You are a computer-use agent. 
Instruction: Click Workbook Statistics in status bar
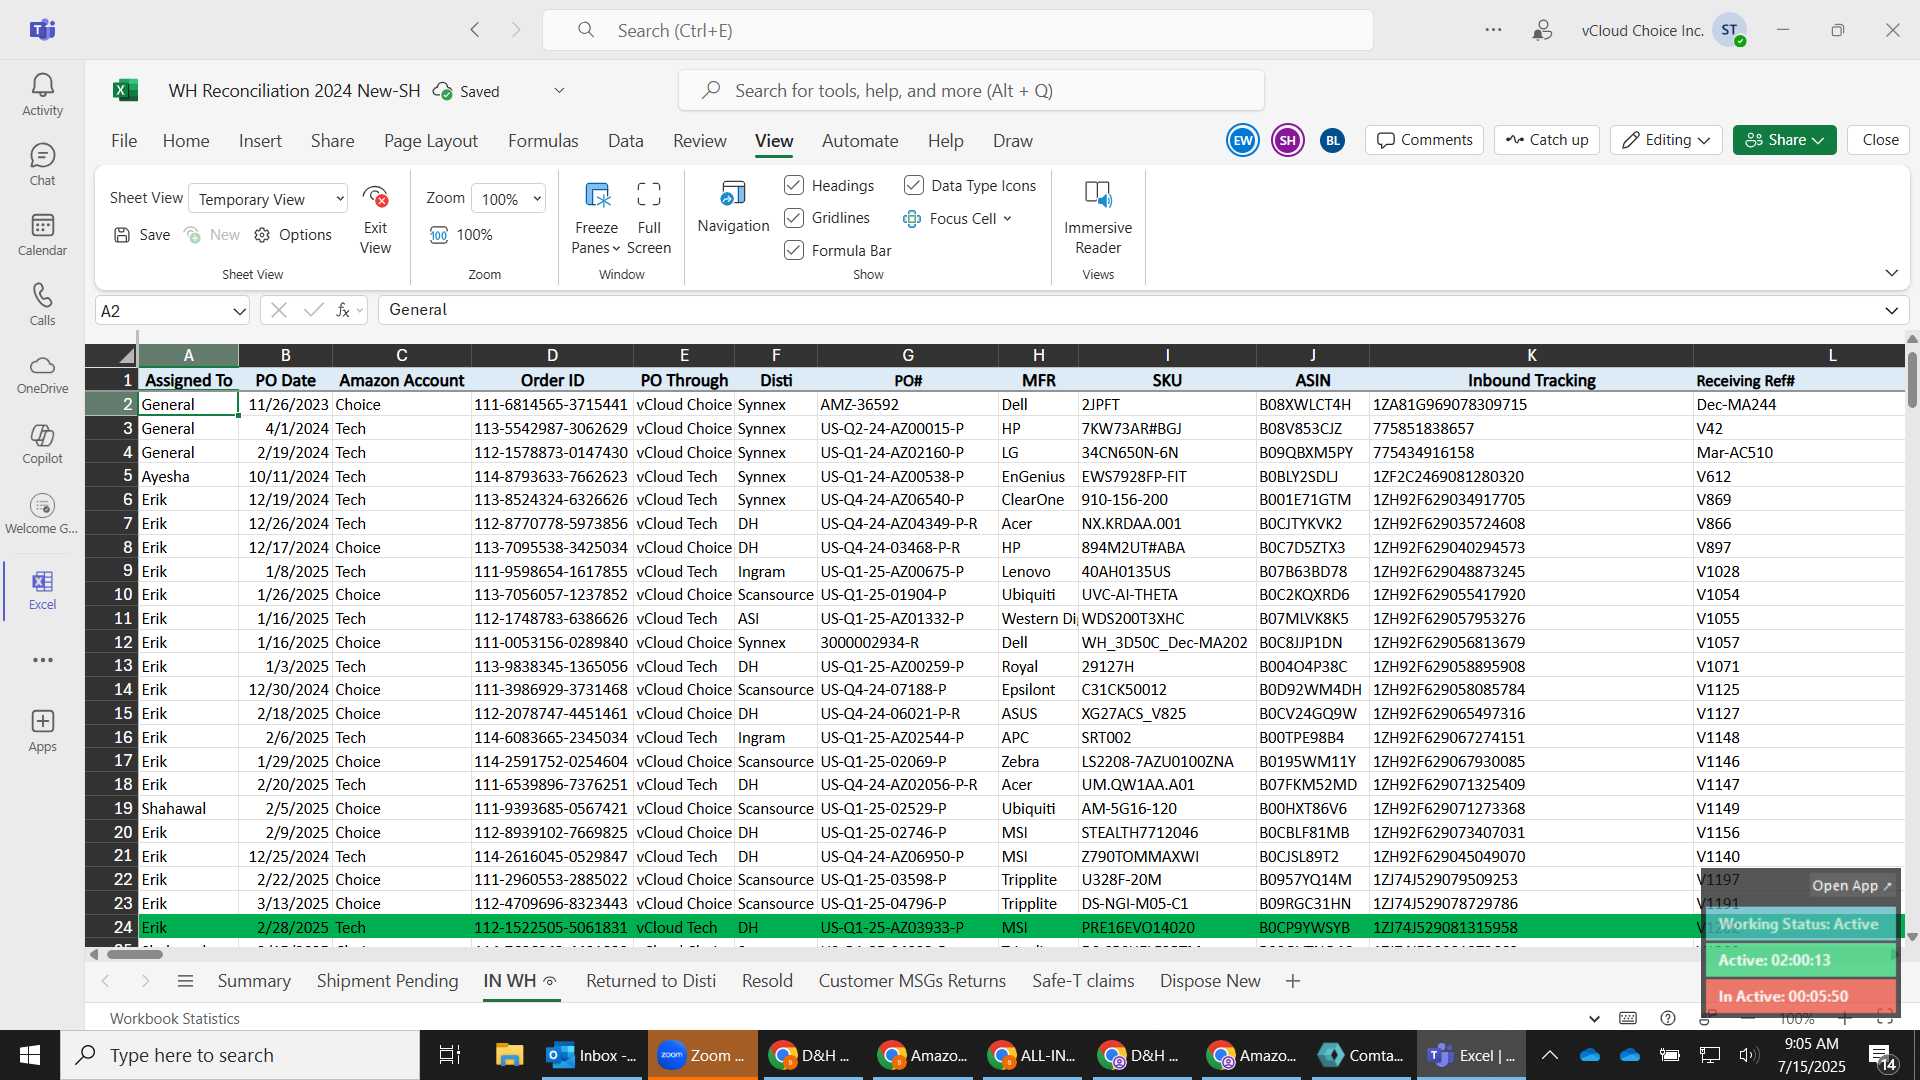point(175,1019)
